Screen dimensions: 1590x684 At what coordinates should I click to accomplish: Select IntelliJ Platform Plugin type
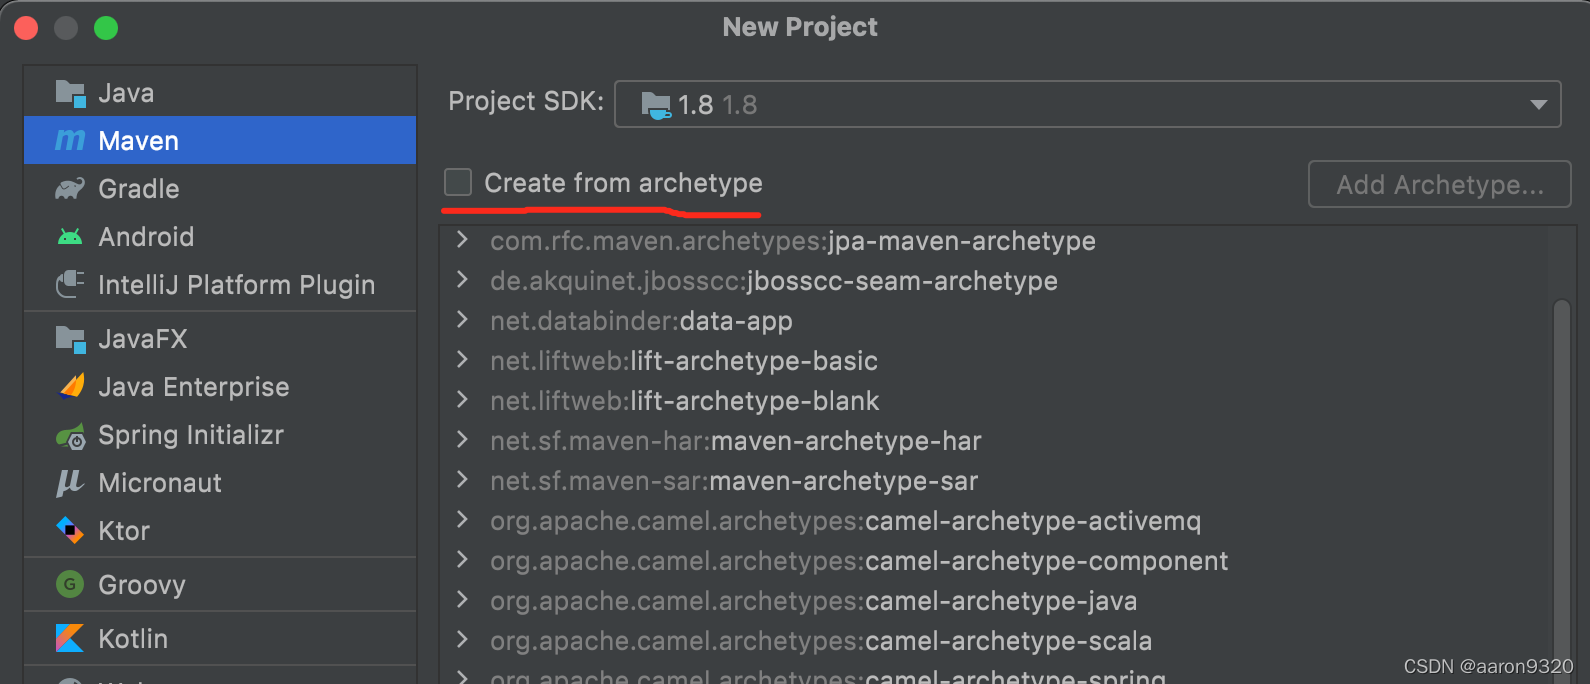tap(220, 285)
